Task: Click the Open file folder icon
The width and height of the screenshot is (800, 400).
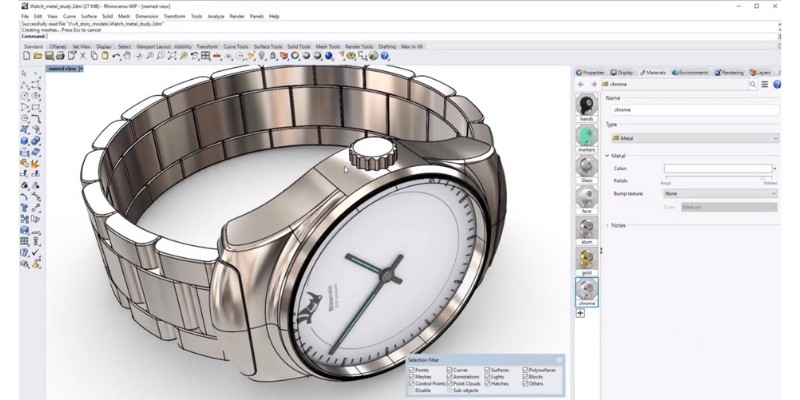Action: [x=37, y=56]
